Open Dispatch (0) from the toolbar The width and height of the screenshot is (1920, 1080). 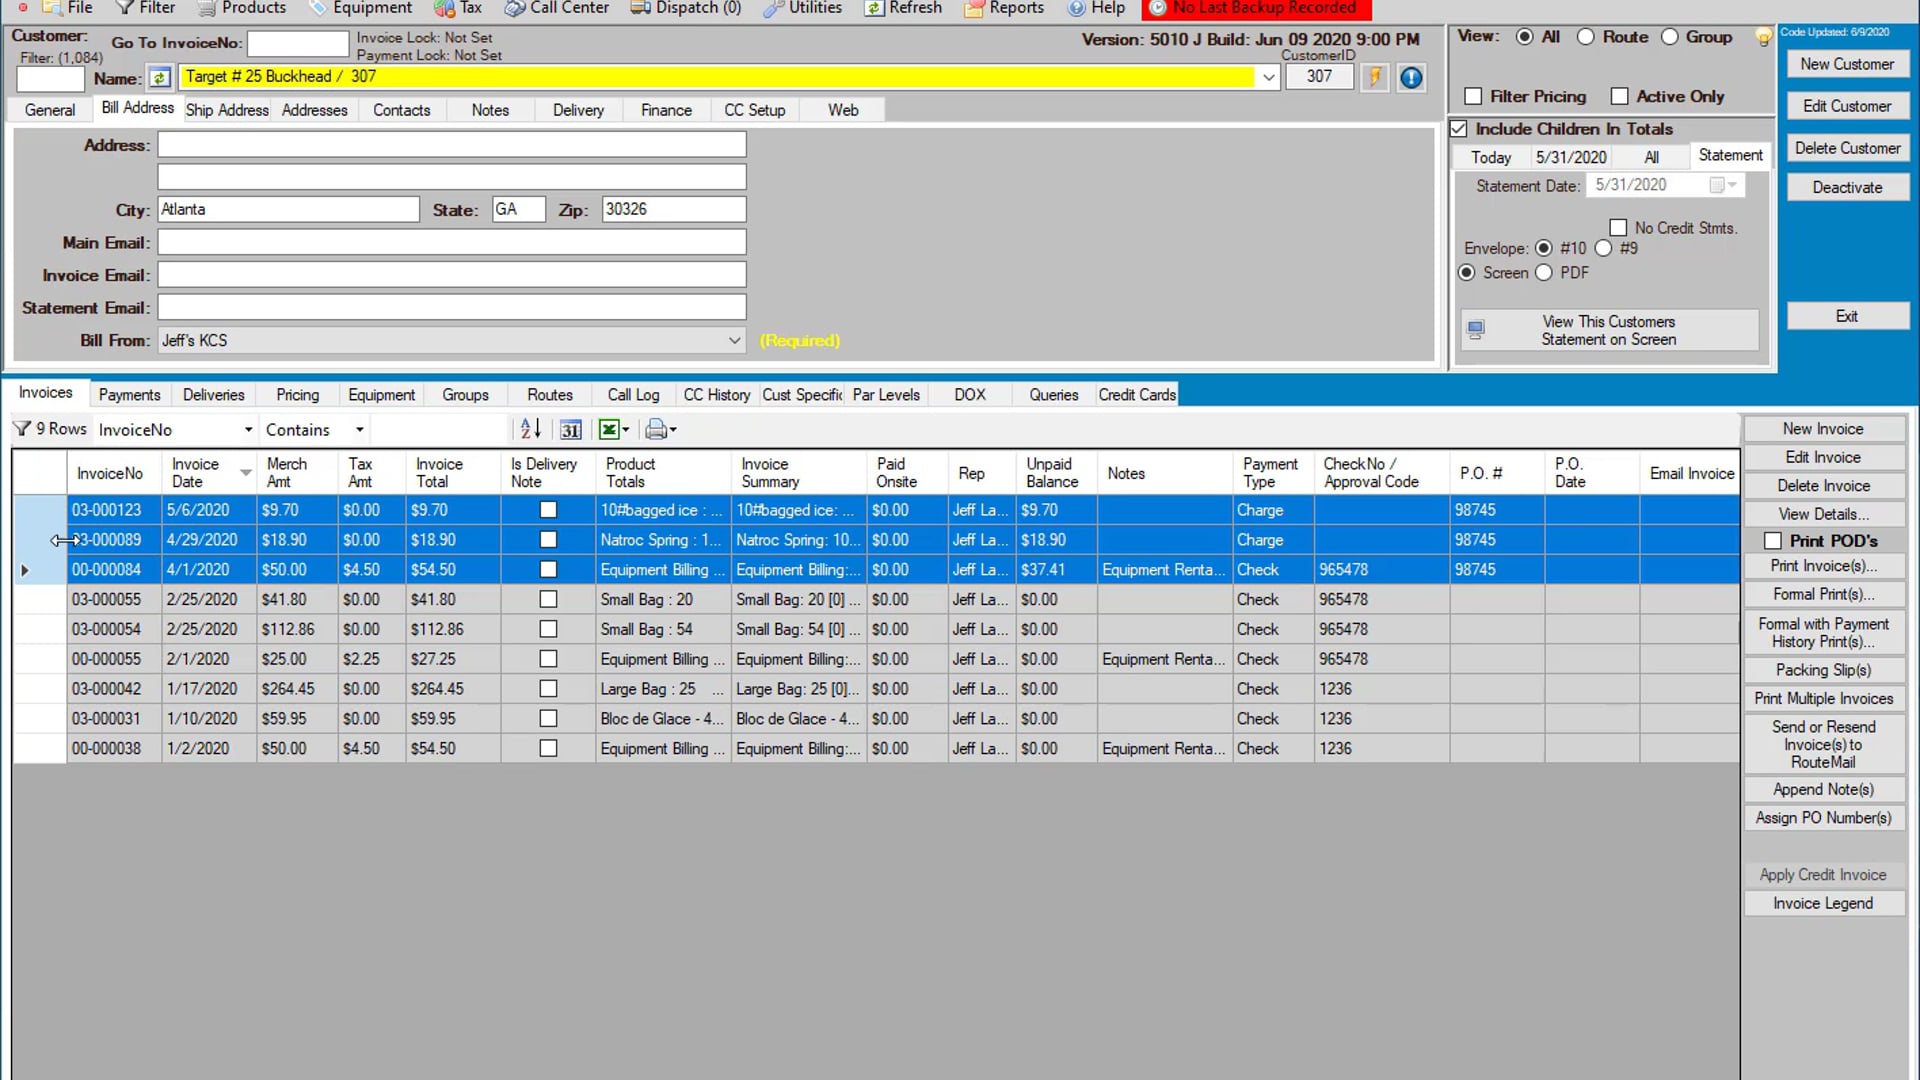coord(686,8)
